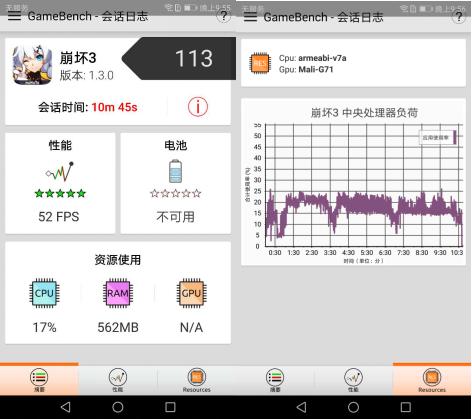Tap help question mark on right screen
The image size is (472, 419).
(459, 17)
